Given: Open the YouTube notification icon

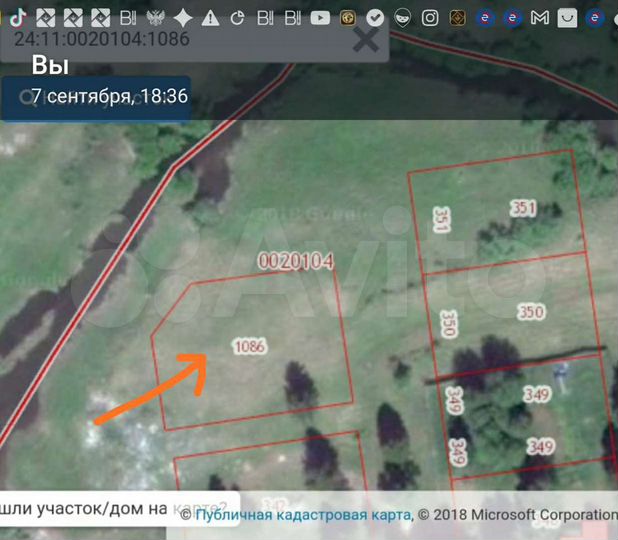Looking at the screenshot, I should [320, 17].
